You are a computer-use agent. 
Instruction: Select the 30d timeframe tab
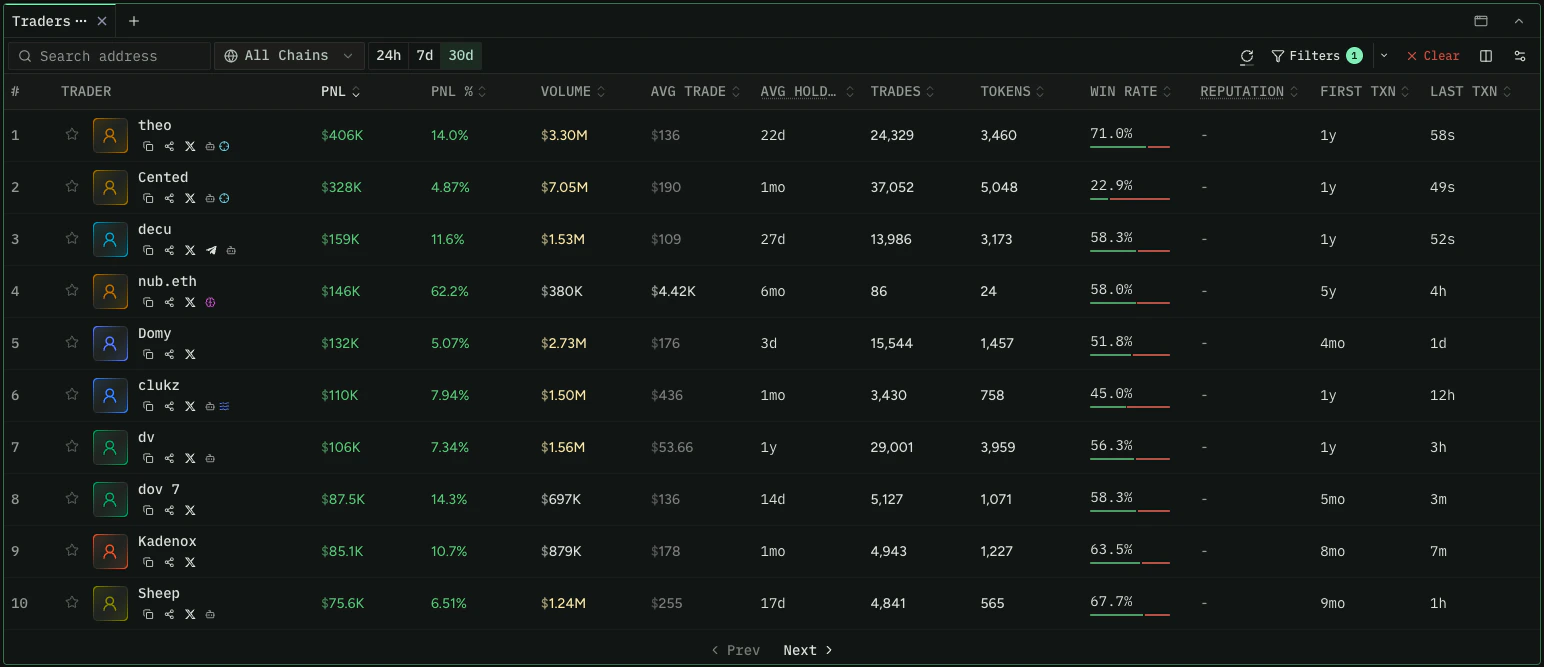tap(461, 56)
